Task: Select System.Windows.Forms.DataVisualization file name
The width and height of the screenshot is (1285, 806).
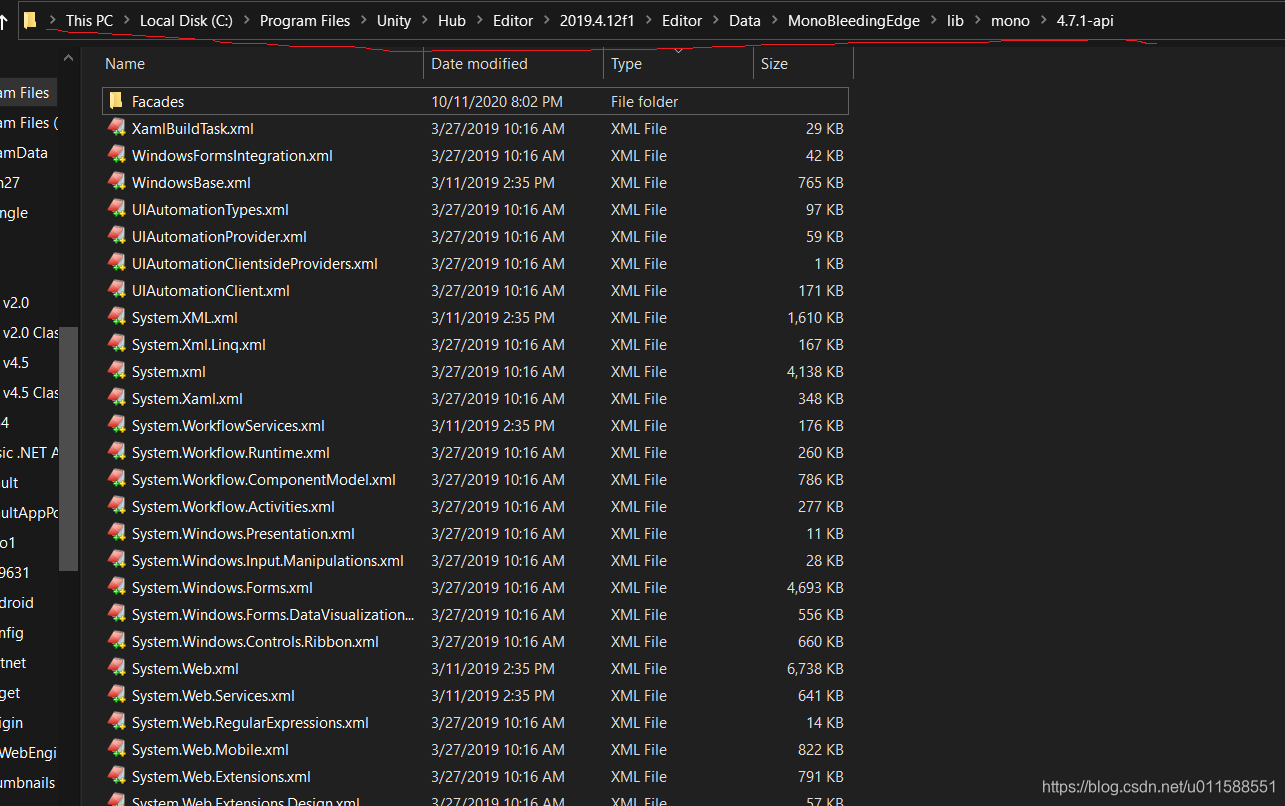Action: [272, 614]
